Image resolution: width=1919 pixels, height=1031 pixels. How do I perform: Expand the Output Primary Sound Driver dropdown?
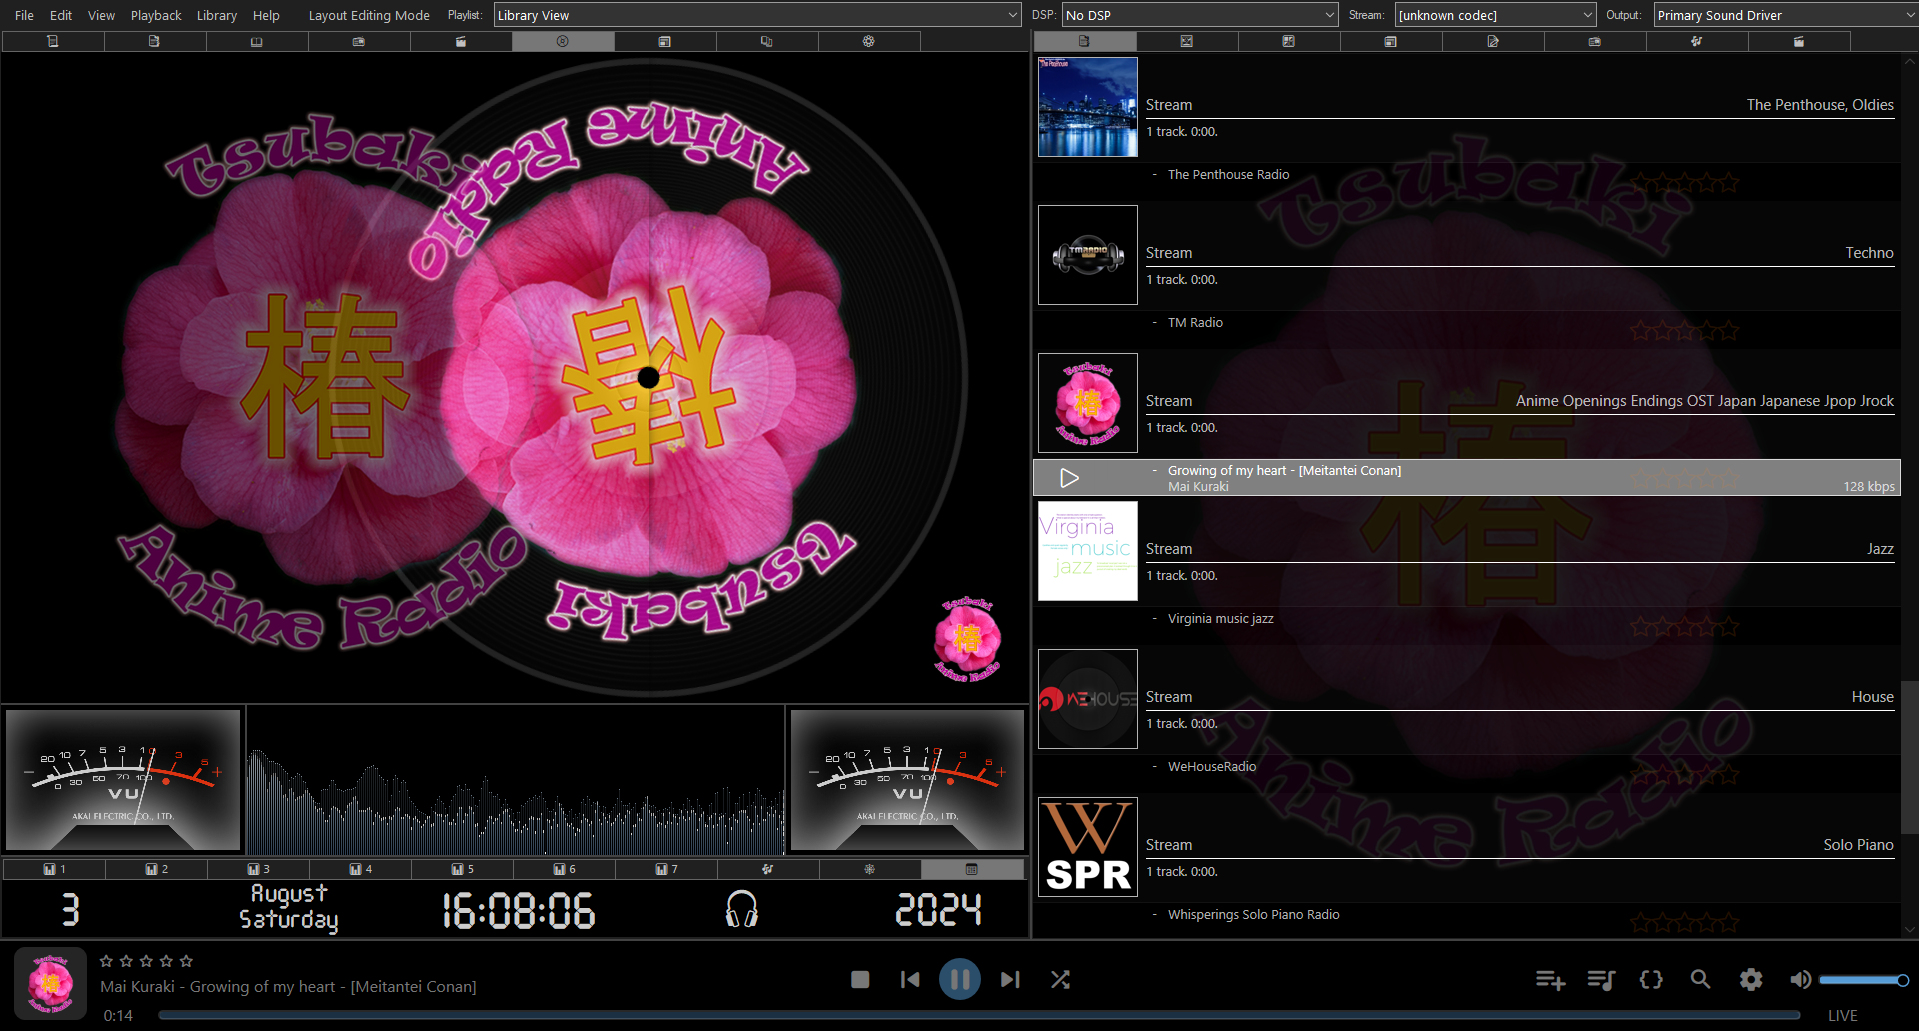point(1786,15)
